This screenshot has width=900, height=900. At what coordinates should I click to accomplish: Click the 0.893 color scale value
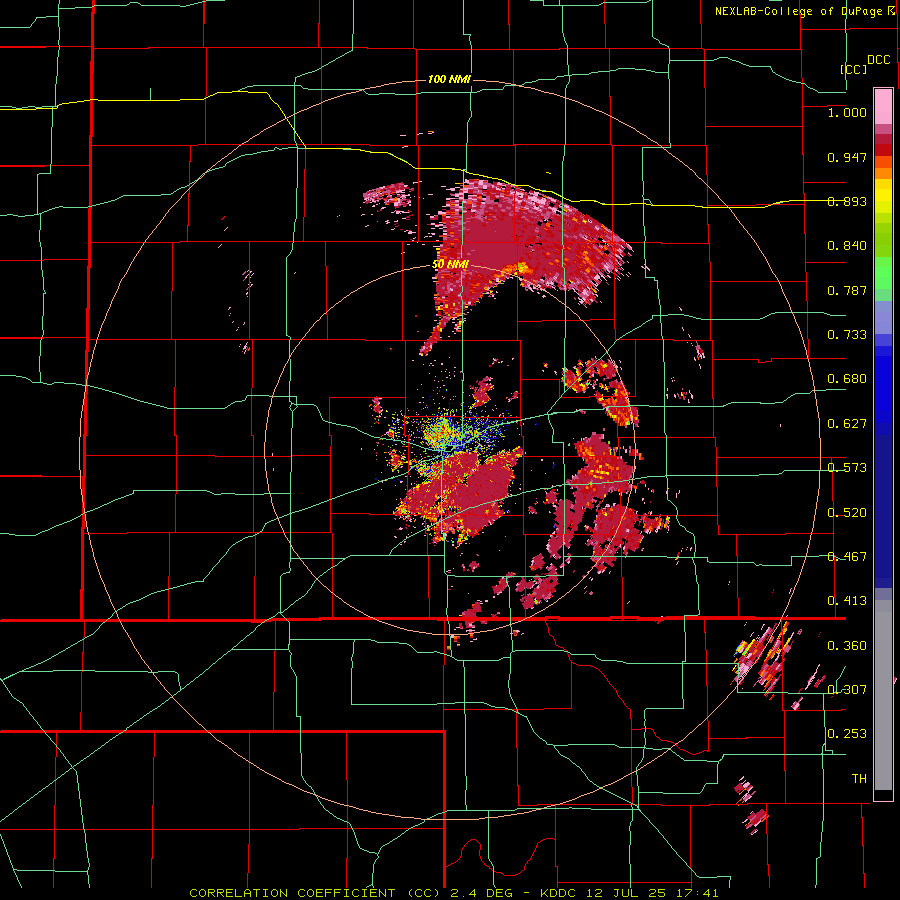tap(847, 201)
